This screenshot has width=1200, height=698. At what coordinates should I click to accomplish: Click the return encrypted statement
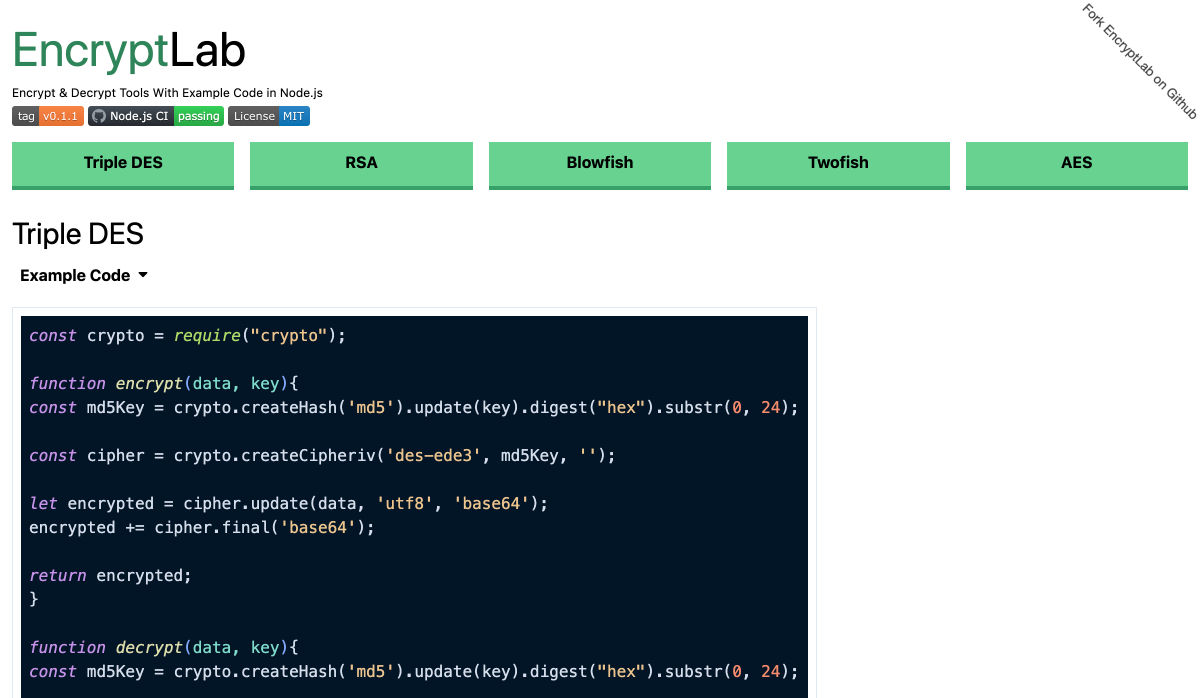pos(109,576)
